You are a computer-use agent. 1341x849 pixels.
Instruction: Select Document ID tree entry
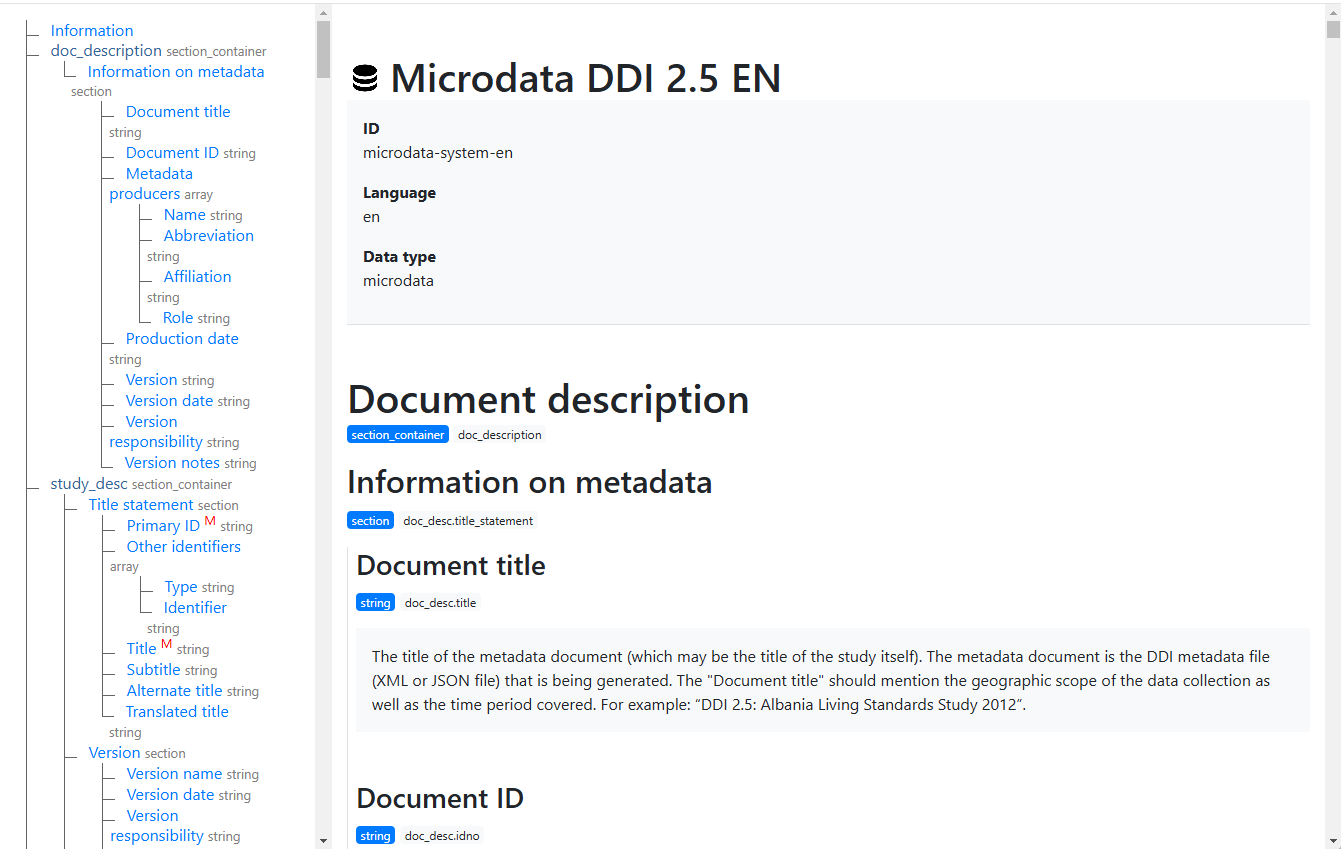coord(172,153)
